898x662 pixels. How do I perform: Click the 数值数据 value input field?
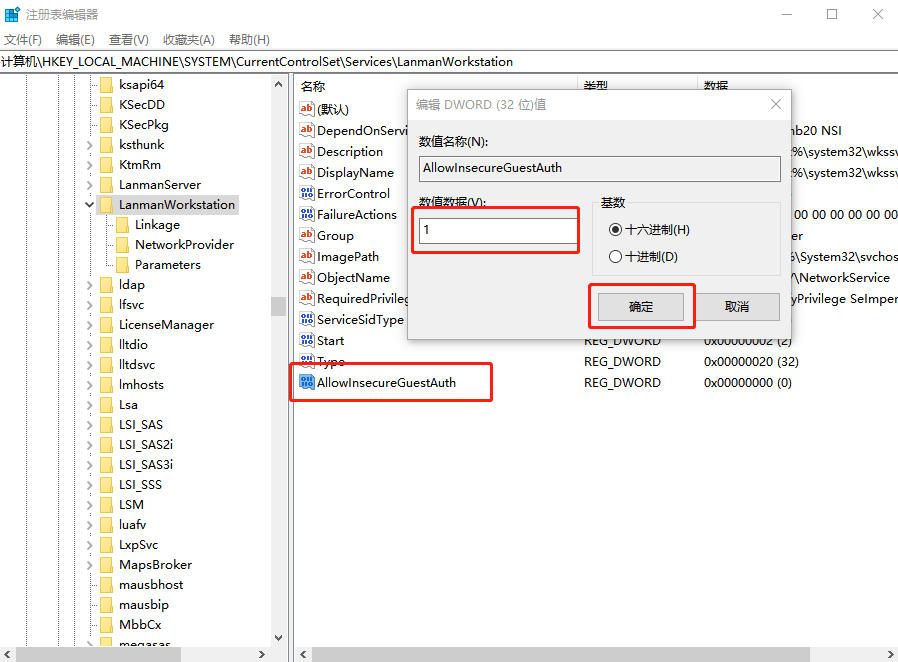498,230
